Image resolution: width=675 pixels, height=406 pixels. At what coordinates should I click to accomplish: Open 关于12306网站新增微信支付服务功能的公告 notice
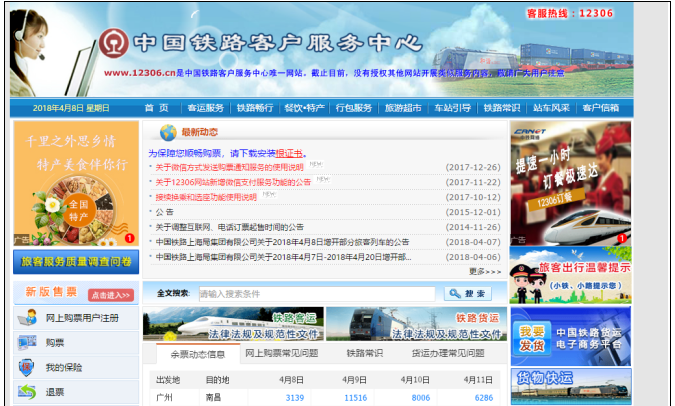pyautogui.click(x=233, y=182)
